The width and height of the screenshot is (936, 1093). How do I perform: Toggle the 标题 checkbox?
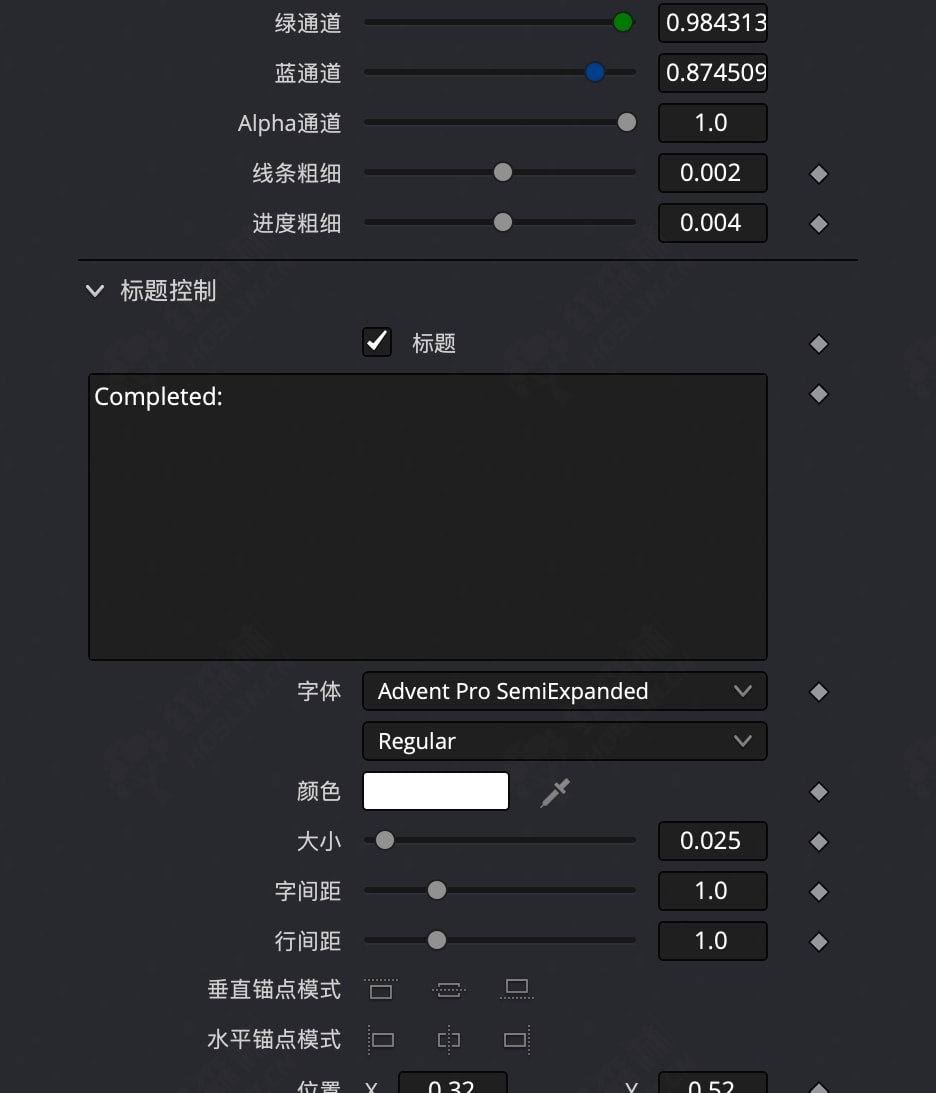click(x=377, y=342)
